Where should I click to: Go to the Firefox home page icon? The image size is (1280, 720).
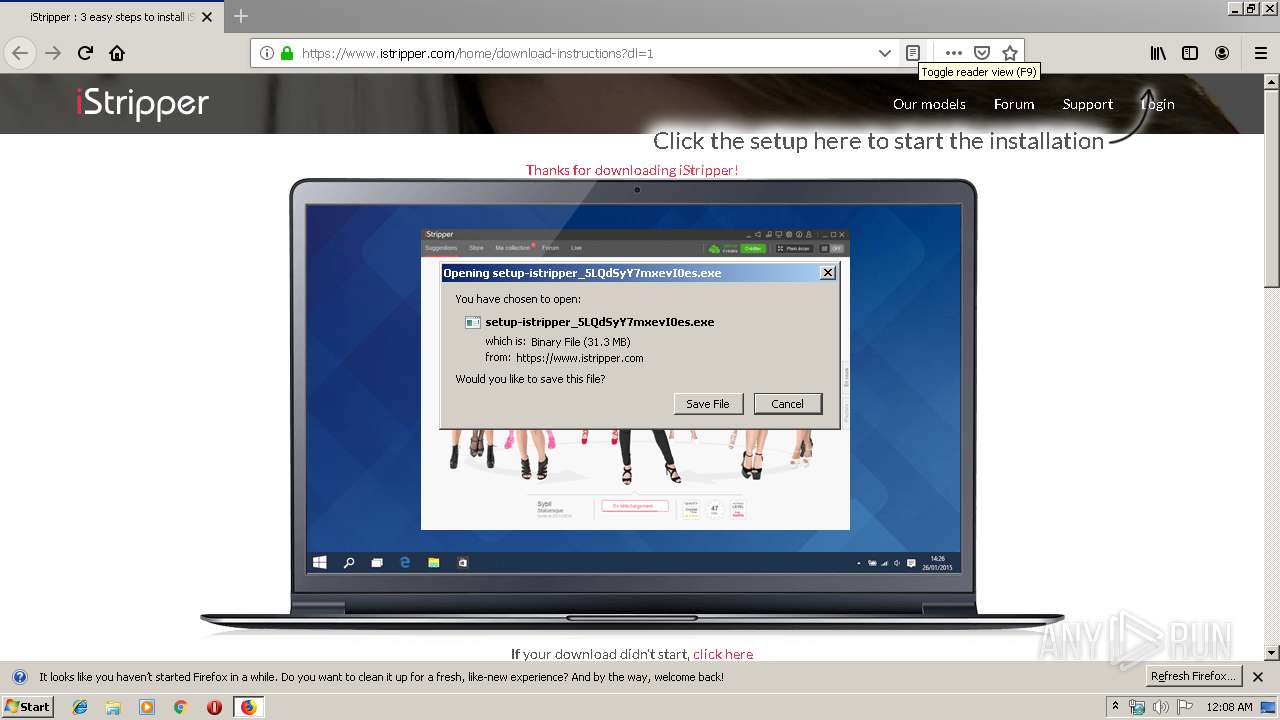tap(117, 53)
